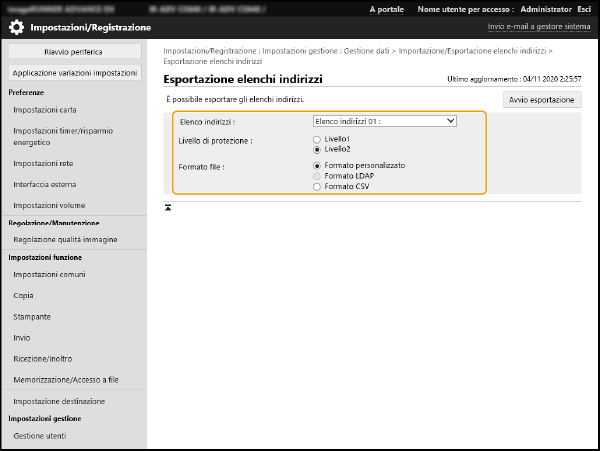
Task: Select Gestione utenti in sidebar
Action: click(39, 436)
